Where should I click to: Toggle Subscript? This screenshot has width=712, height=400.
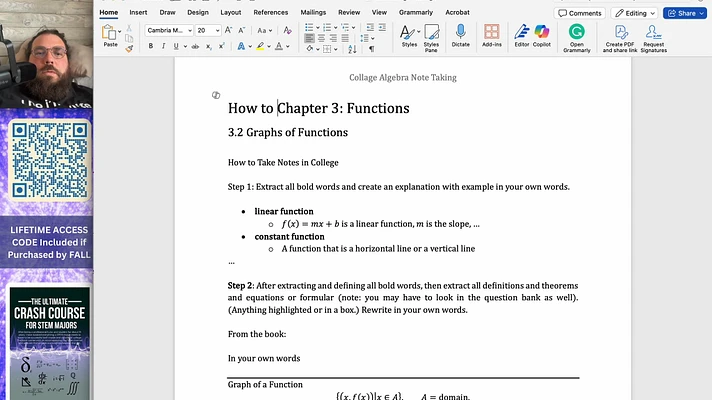(x=208, y=46)
